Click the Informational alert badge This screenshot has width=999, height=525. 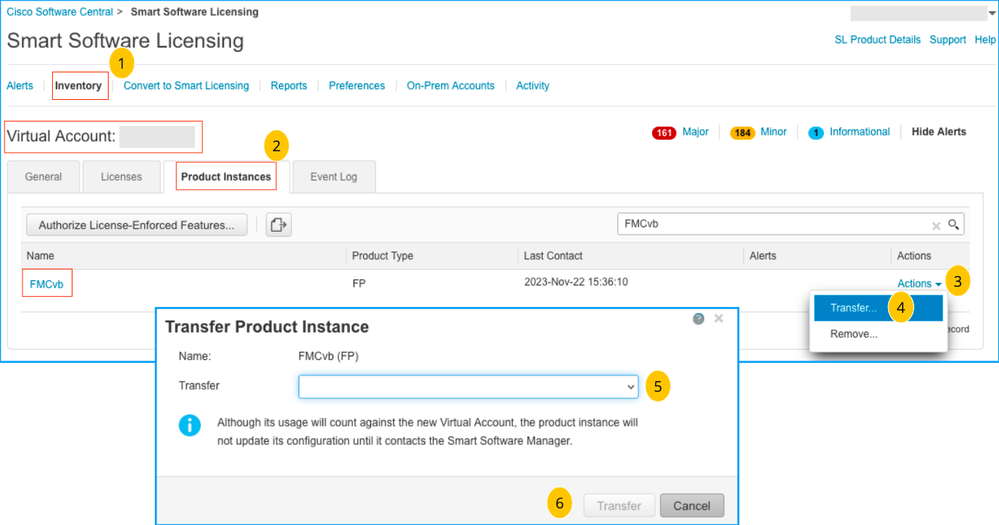[x=816, y=133]
